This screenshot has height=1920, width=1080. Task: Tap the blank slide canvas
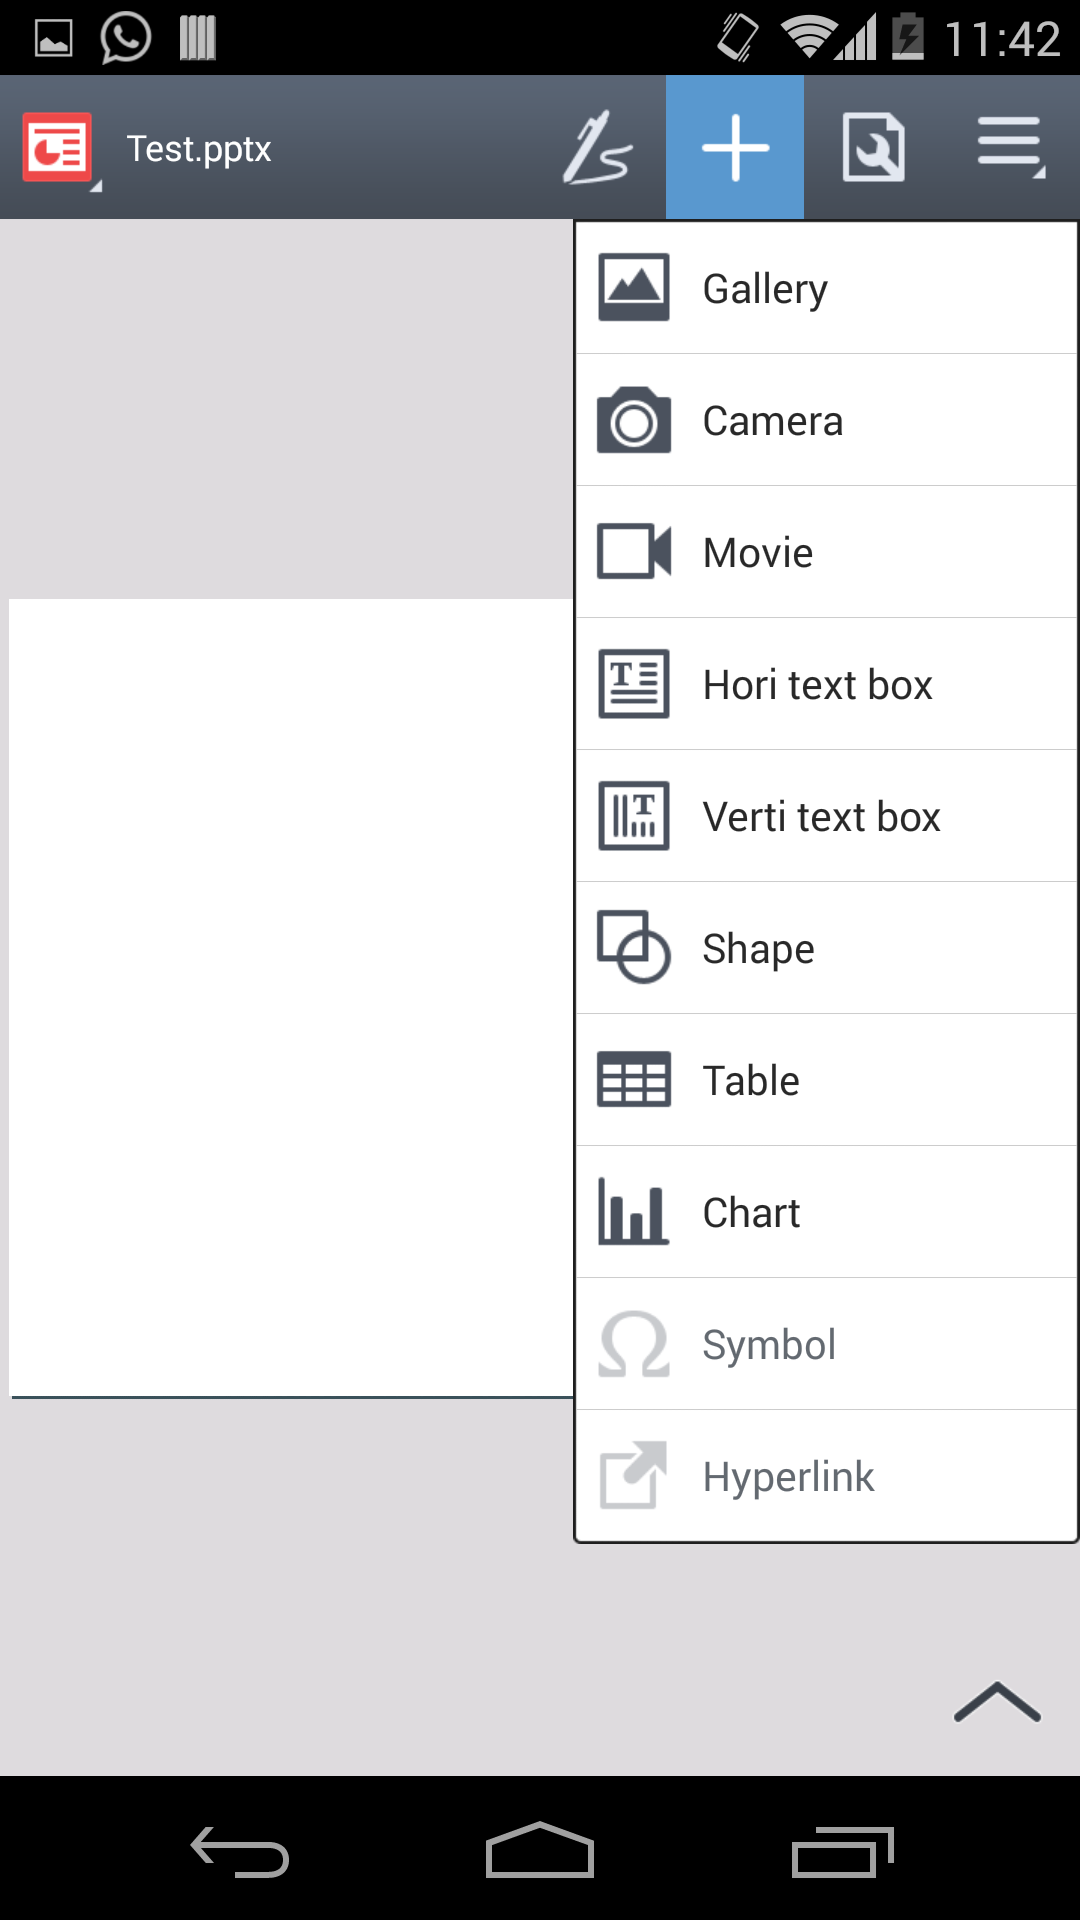[291, 997]
